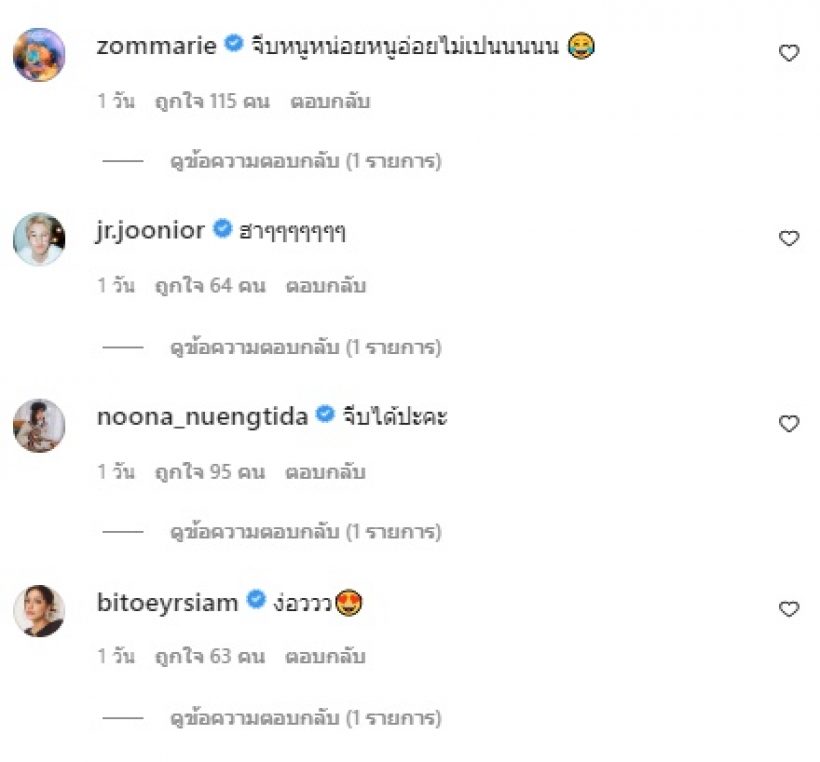The width and height of the screenshot is (820, 762).
Task: Expand replies under jr.joonior's comment
Action: (x=306, y=347)
